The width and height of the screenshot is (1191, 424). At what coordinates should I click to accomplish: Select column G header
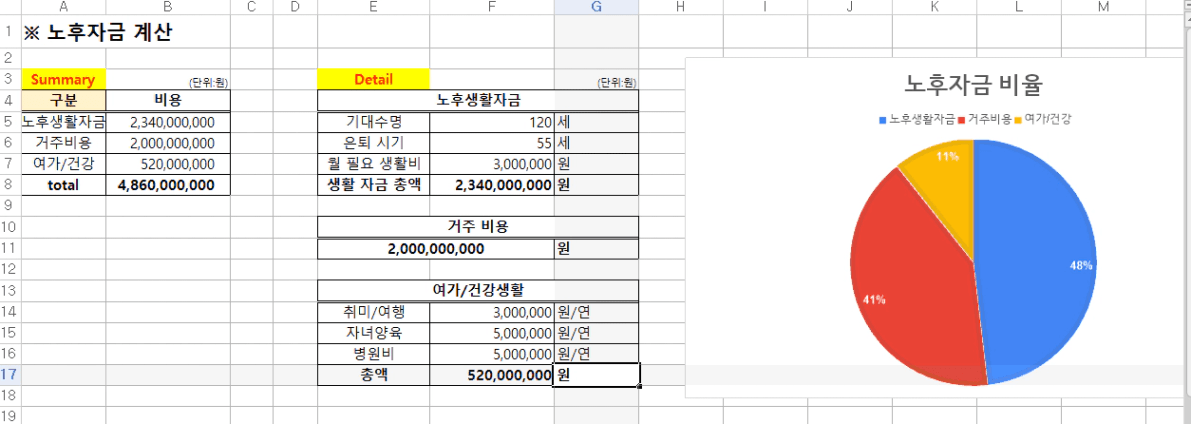click(x=596, y=7)
